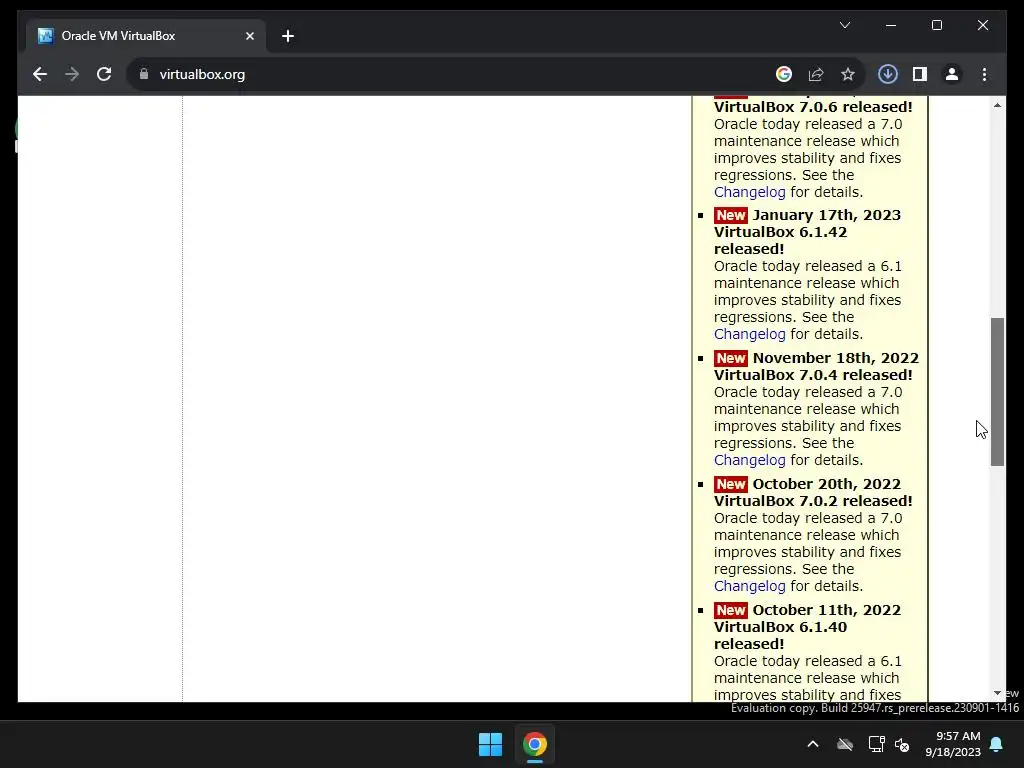Click the Chrome taskbar icon
Image resolution: width=1024 pixels, height=768 pixels.
(x=534, y=744)
